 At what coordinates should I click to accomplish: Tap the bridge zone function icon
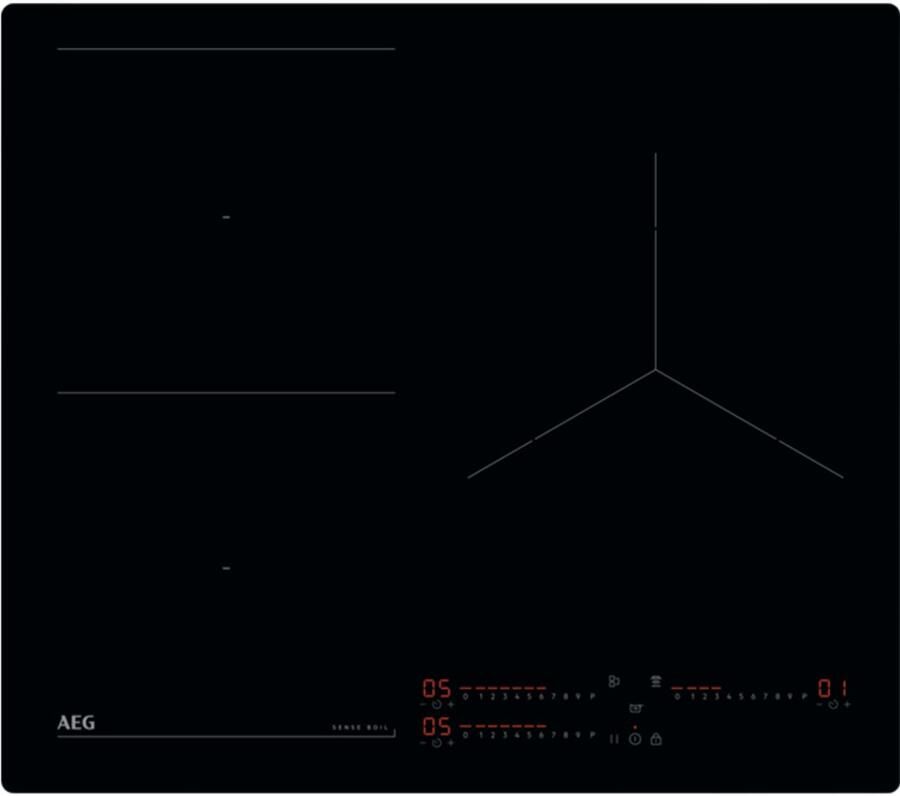point(614,681)
